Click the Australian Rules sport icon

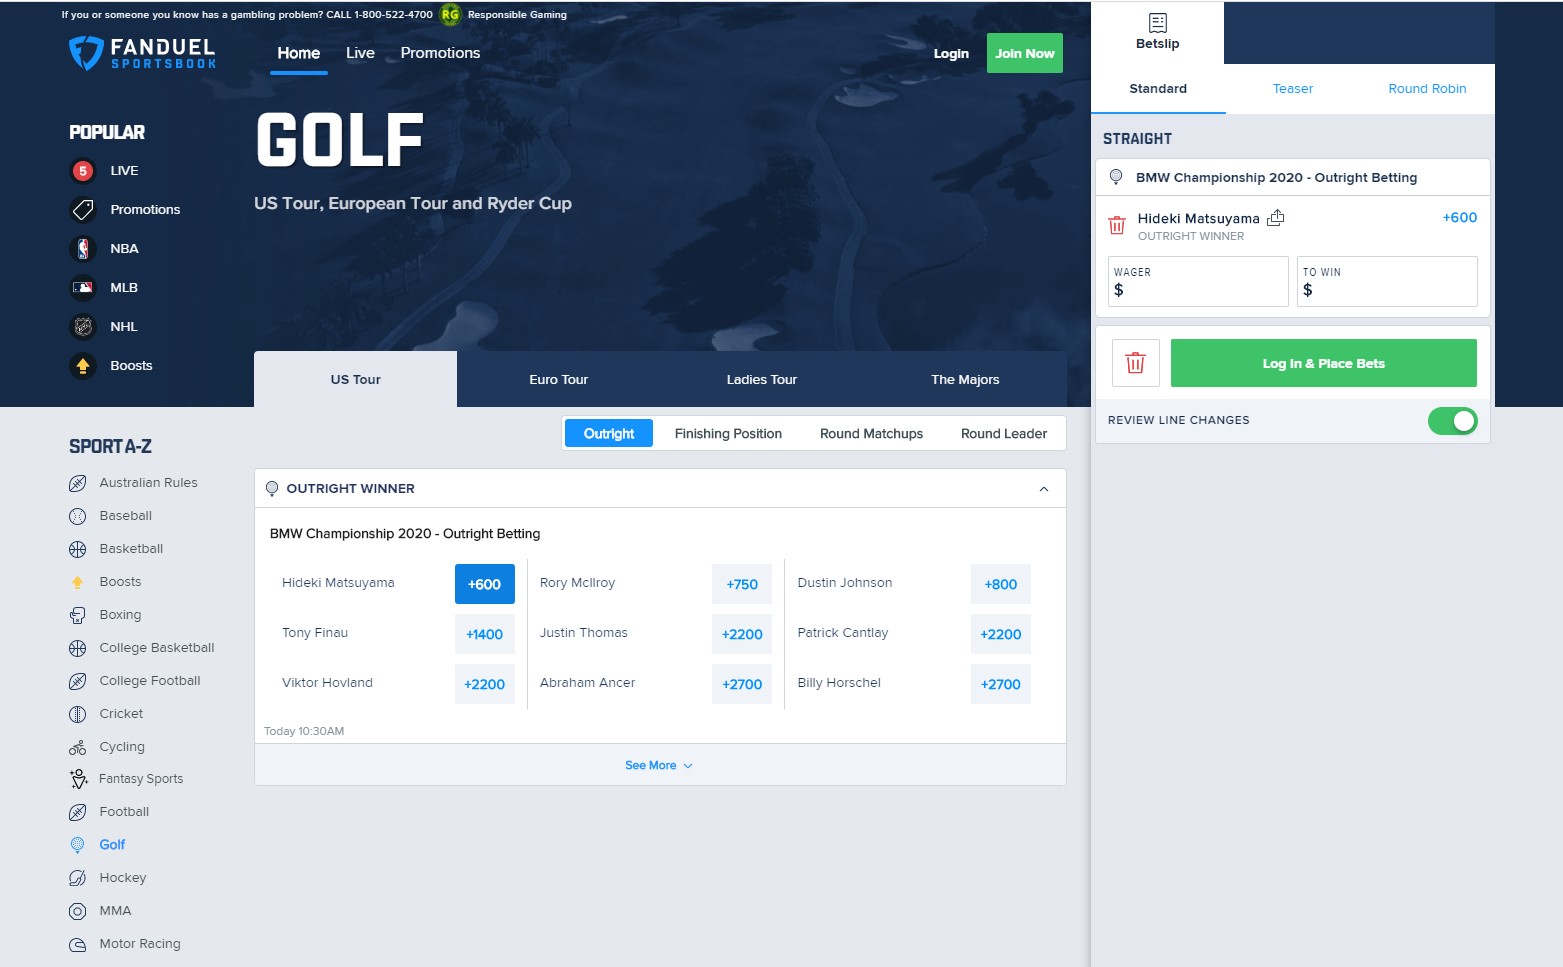pos(77,483)
